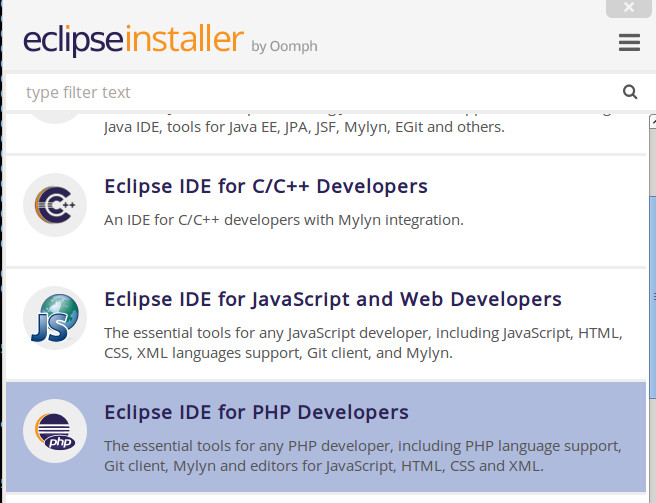Select Eclipse IDE for PHP Developers title

(x=256, y=413)
